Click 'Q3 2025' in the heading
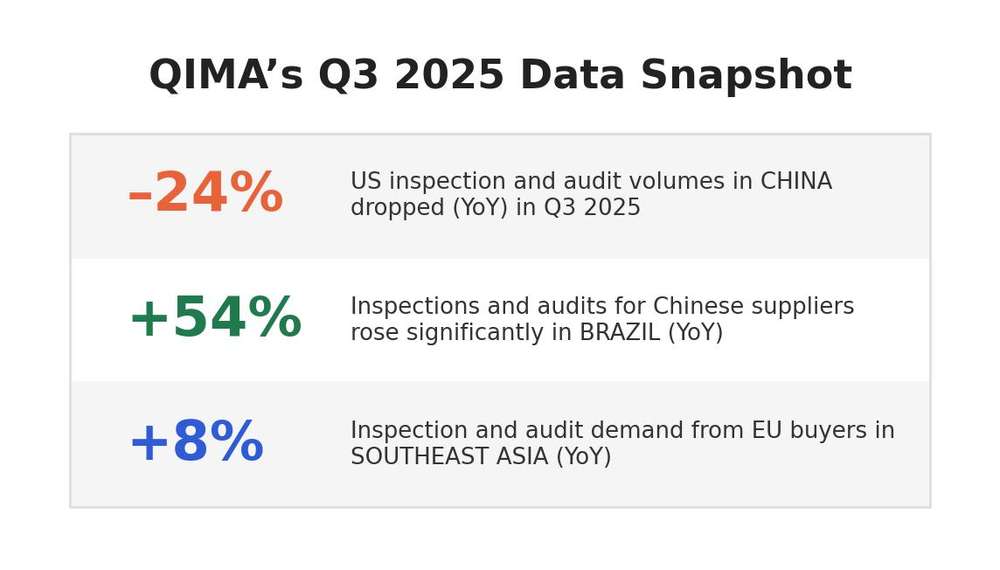1000x570 pixels. click(411, 75)
